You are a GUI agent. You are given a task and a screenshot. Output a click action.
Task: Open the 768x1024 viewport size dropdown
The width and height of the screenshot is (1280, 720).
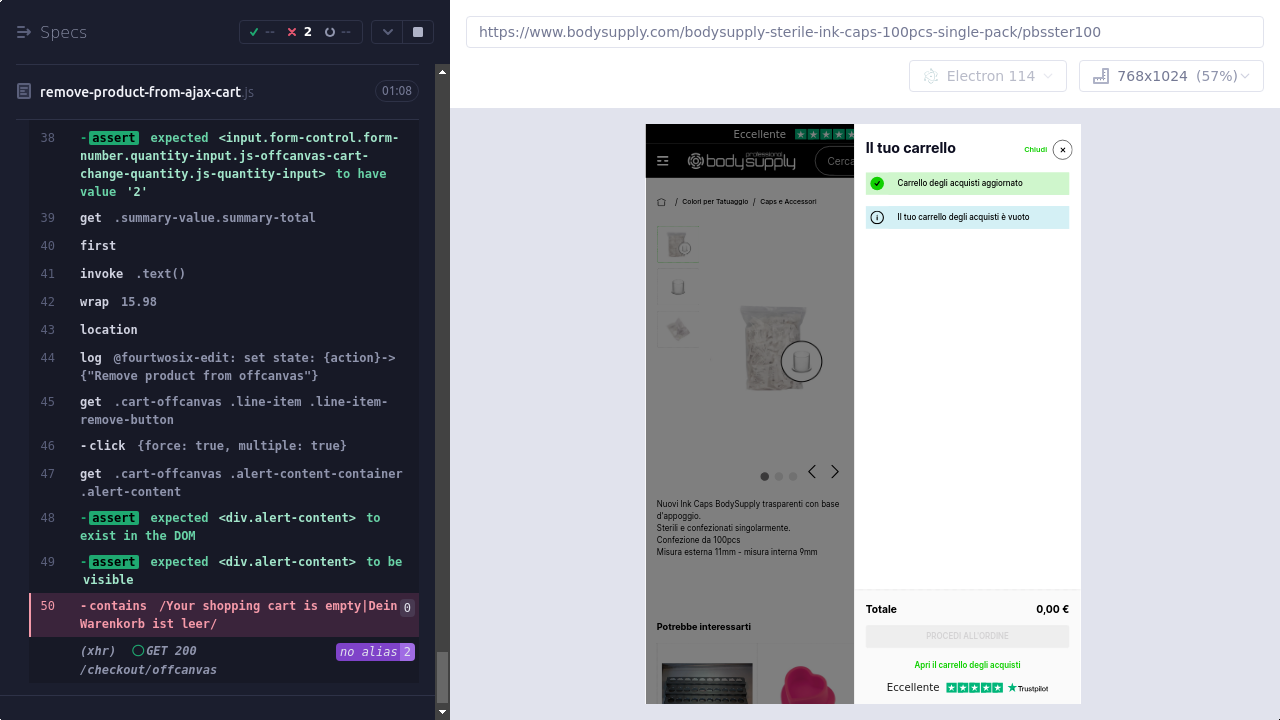[x=1170, y=76]
